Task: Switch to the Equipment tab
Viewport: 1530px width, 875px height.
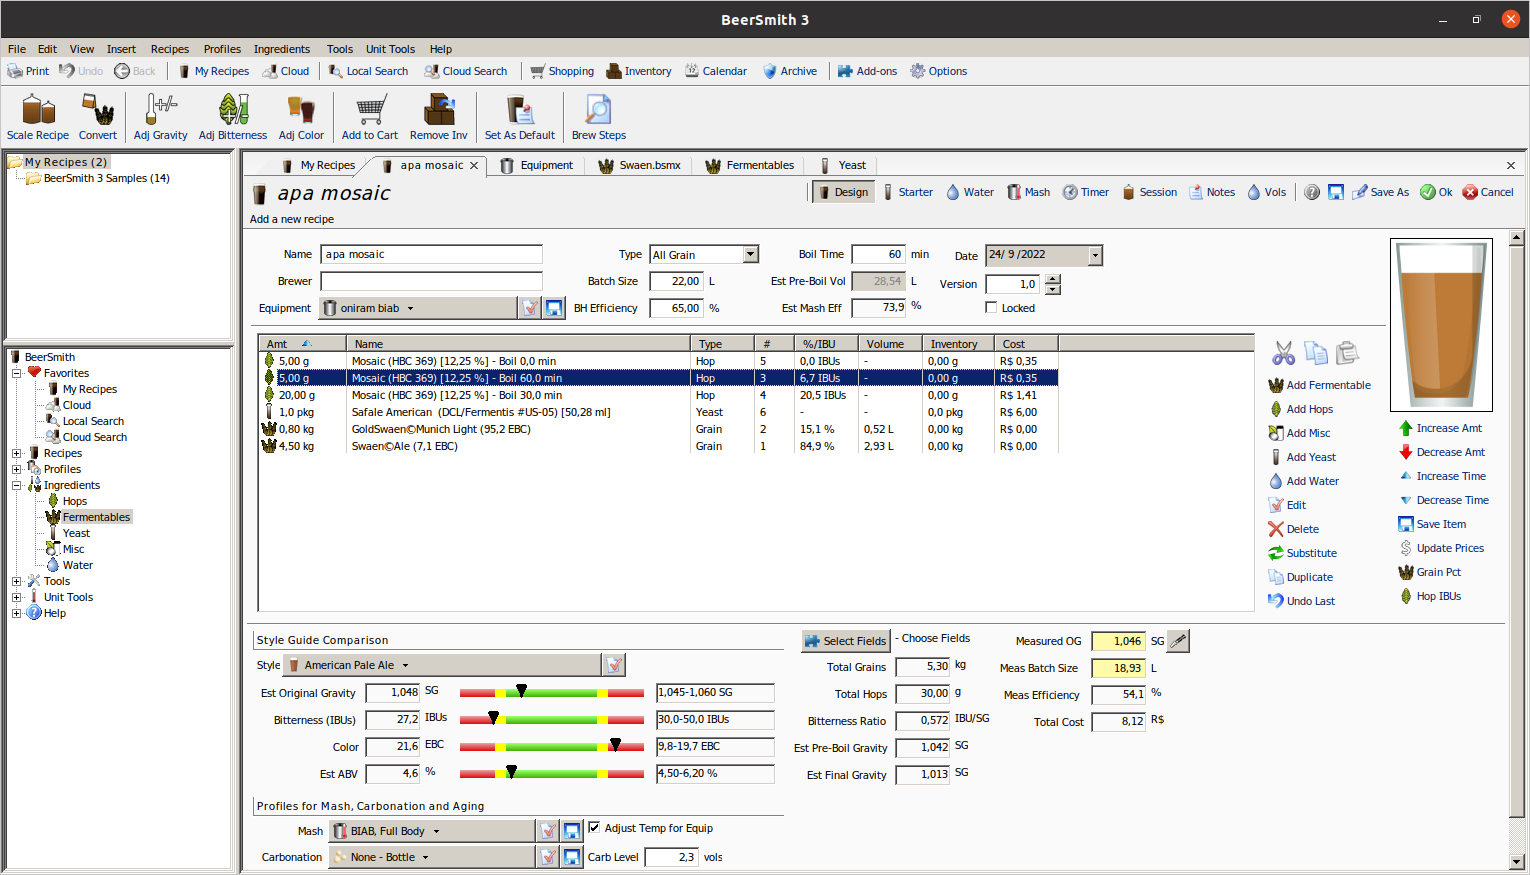Action: coord(536,166)
